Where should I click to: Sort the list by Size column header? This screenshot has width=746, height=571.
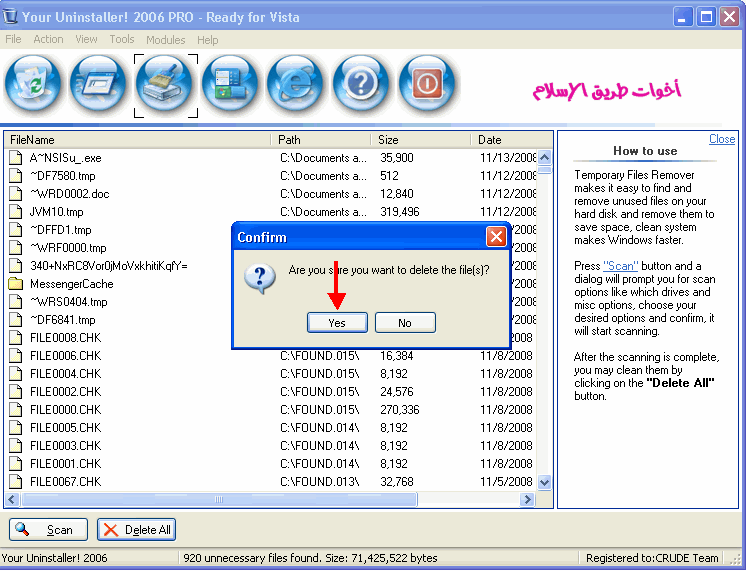coord(421,140)
